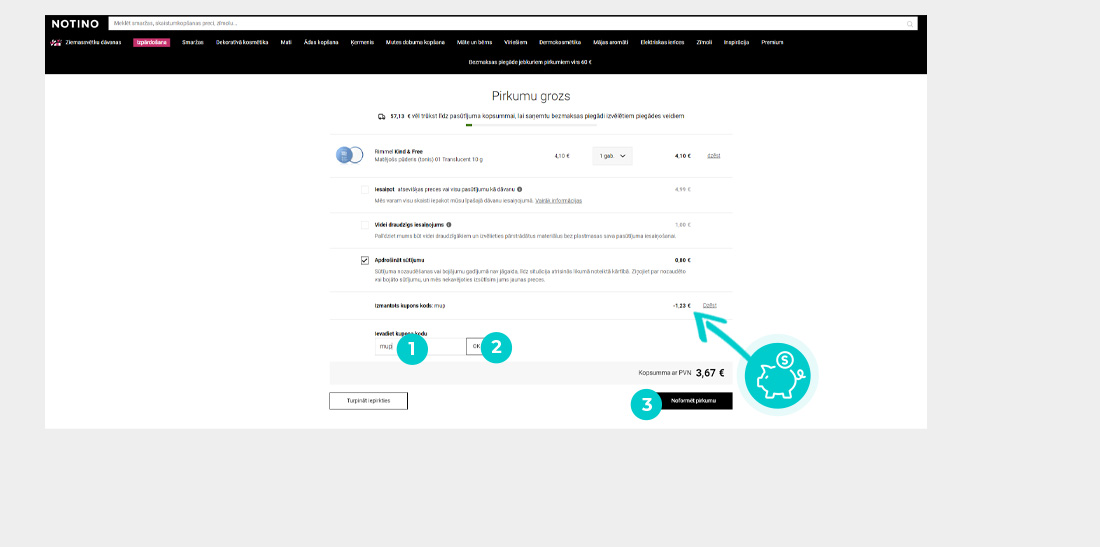Go to the Izpārdošana sale section
Viewport: 1100px width, 547px height.
click(x=151, y=43)
